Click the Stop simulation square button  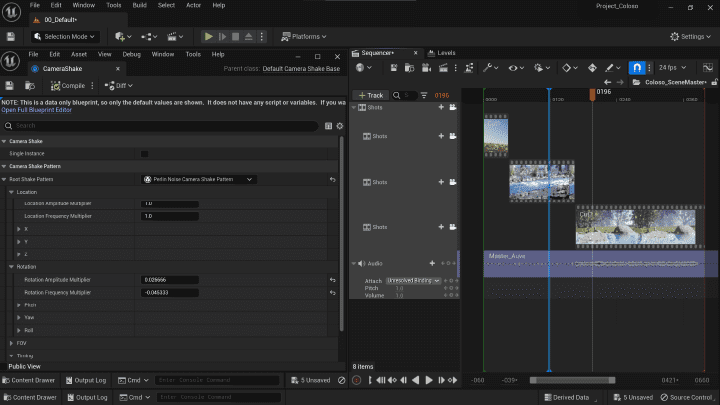click(x=236, y=36)
